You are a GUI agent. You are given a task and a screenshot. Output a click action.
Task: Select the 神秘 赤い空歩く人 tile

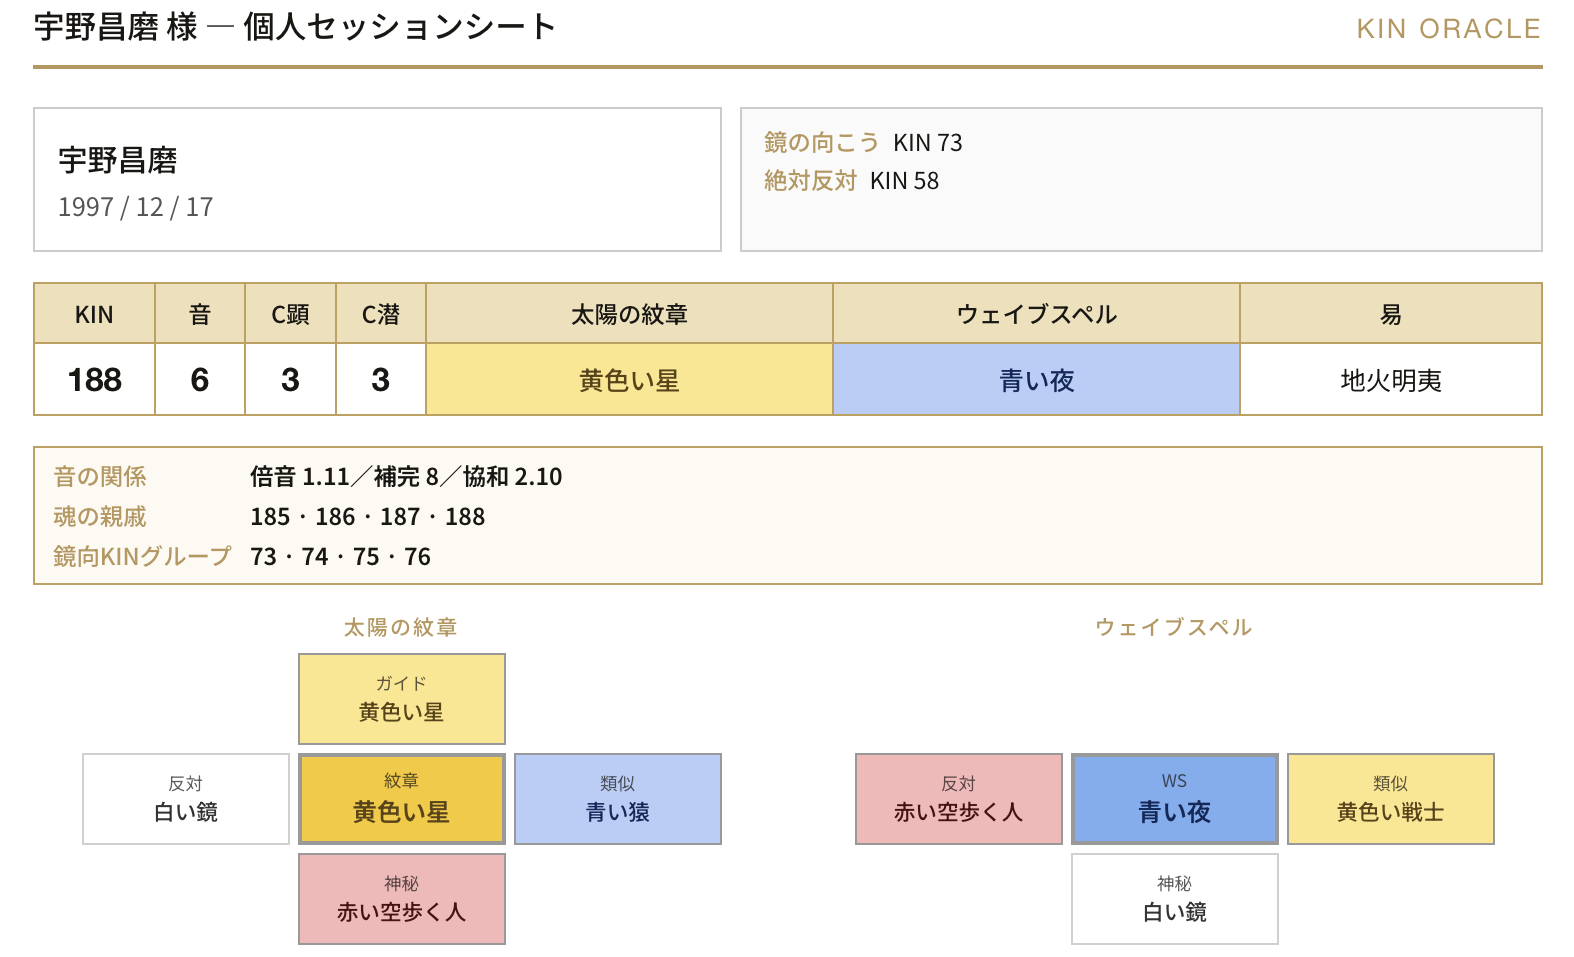(x=402, y=899)
